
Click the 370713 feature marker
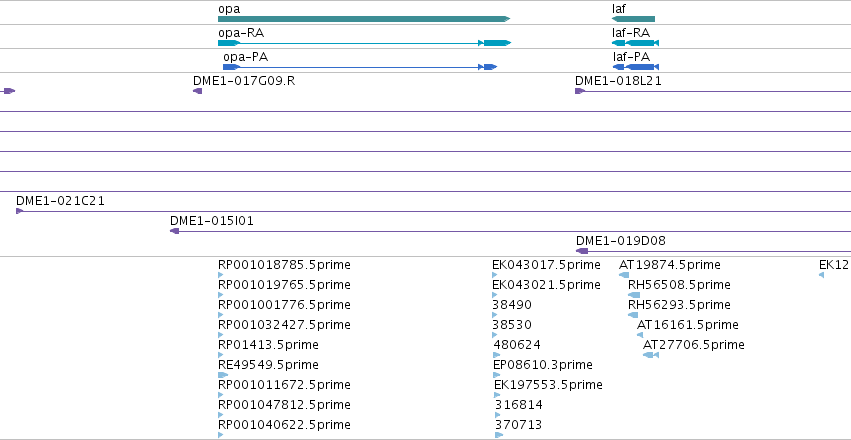[499, 435]
